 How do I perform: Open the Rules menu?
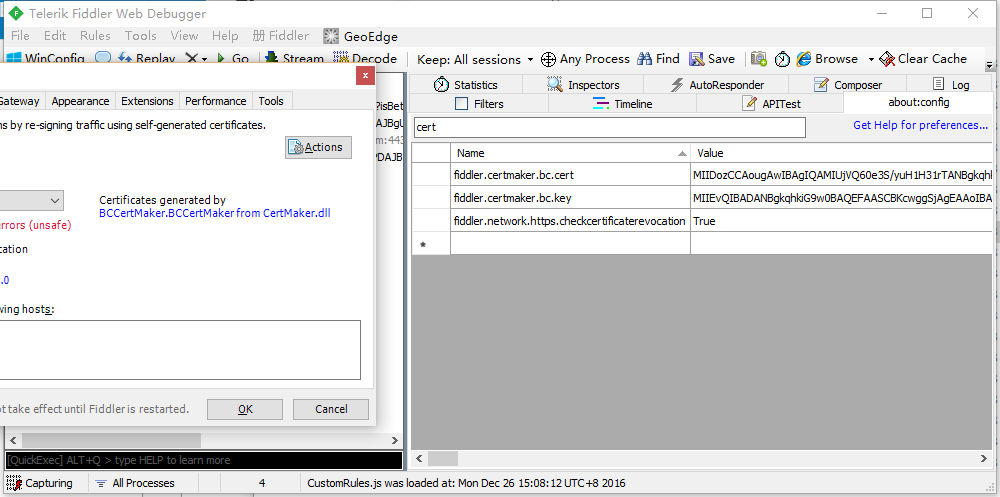tap(95, 36)
